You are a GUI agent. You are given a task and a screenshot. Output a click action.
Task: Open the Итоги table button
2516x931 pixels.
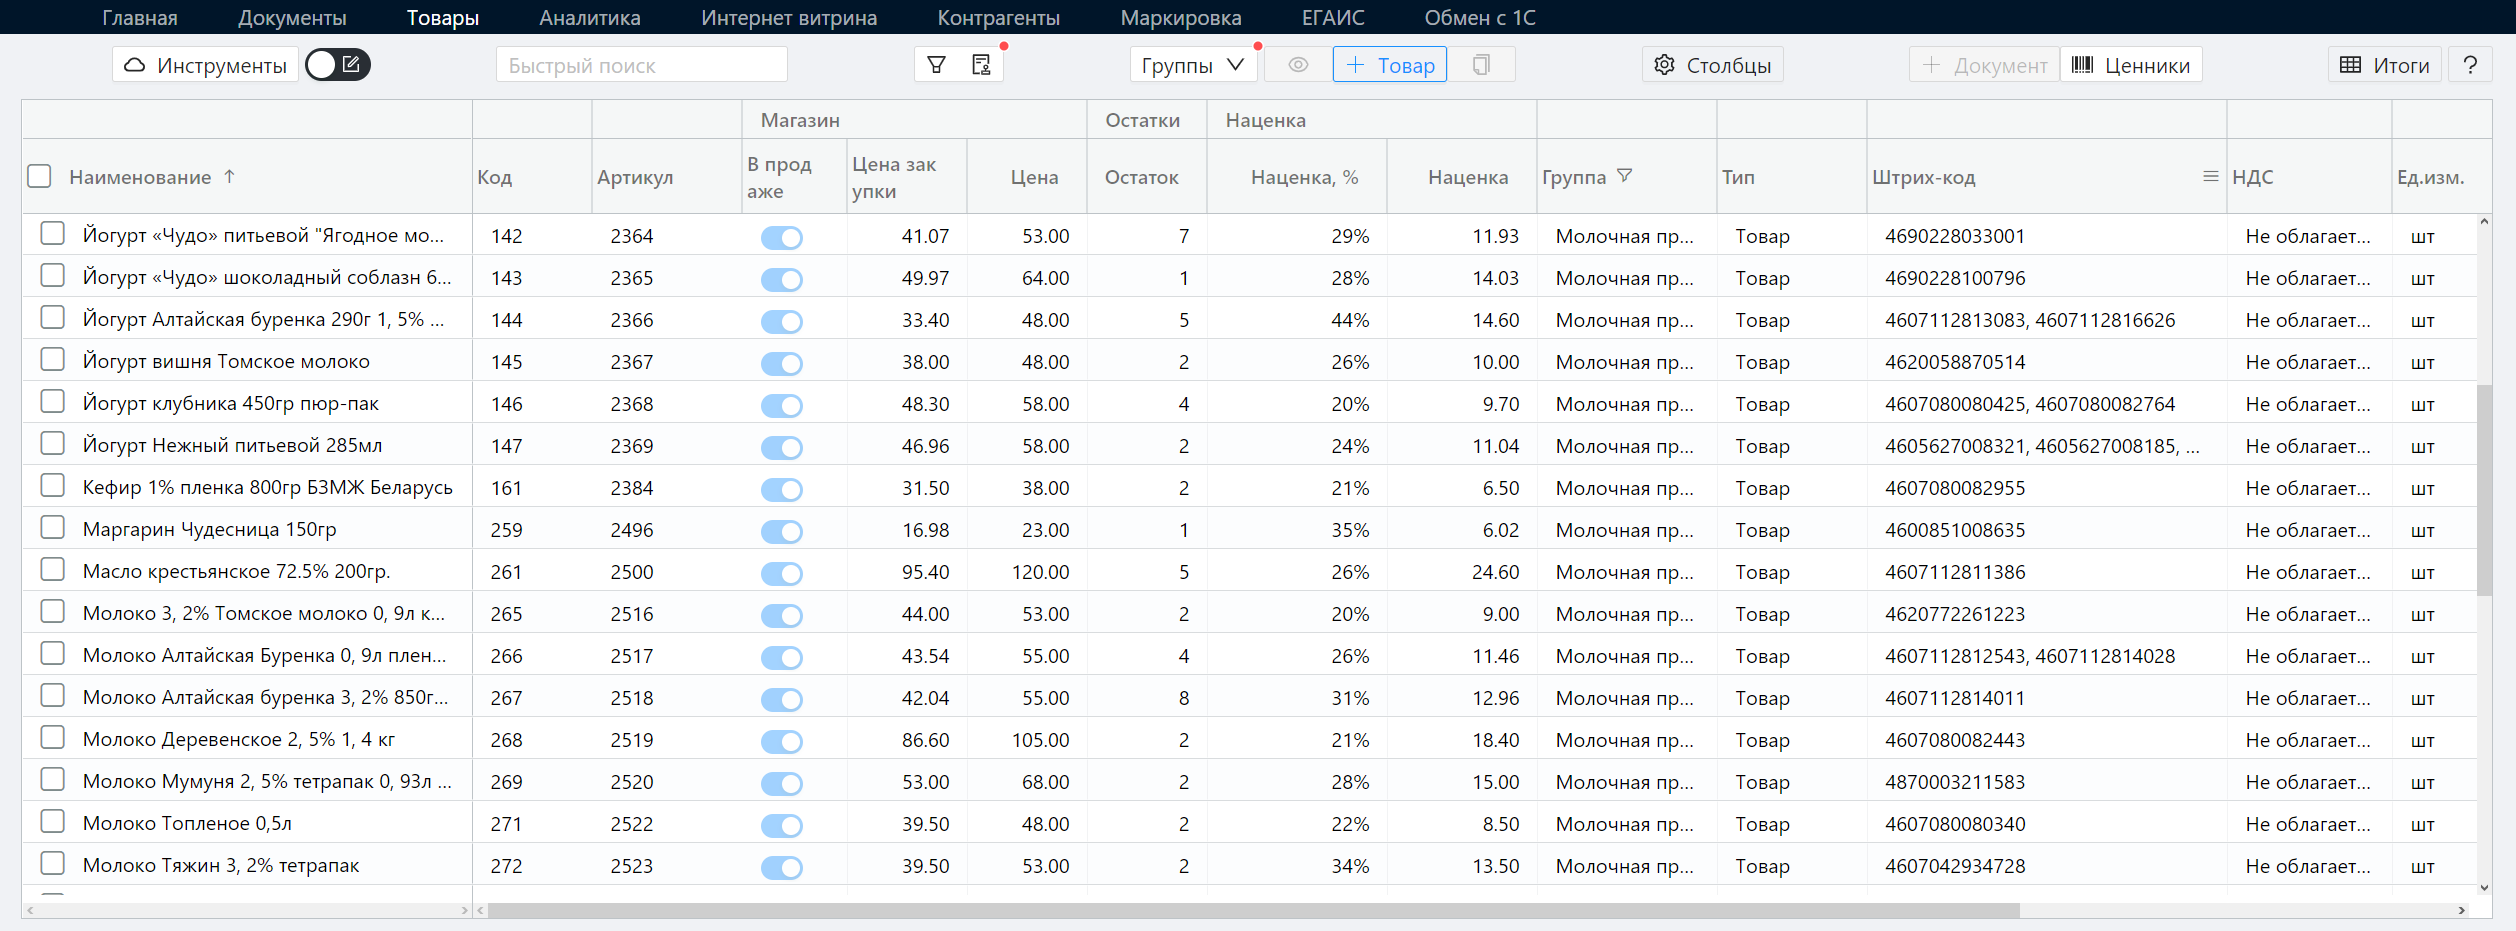pos(2385,65)
